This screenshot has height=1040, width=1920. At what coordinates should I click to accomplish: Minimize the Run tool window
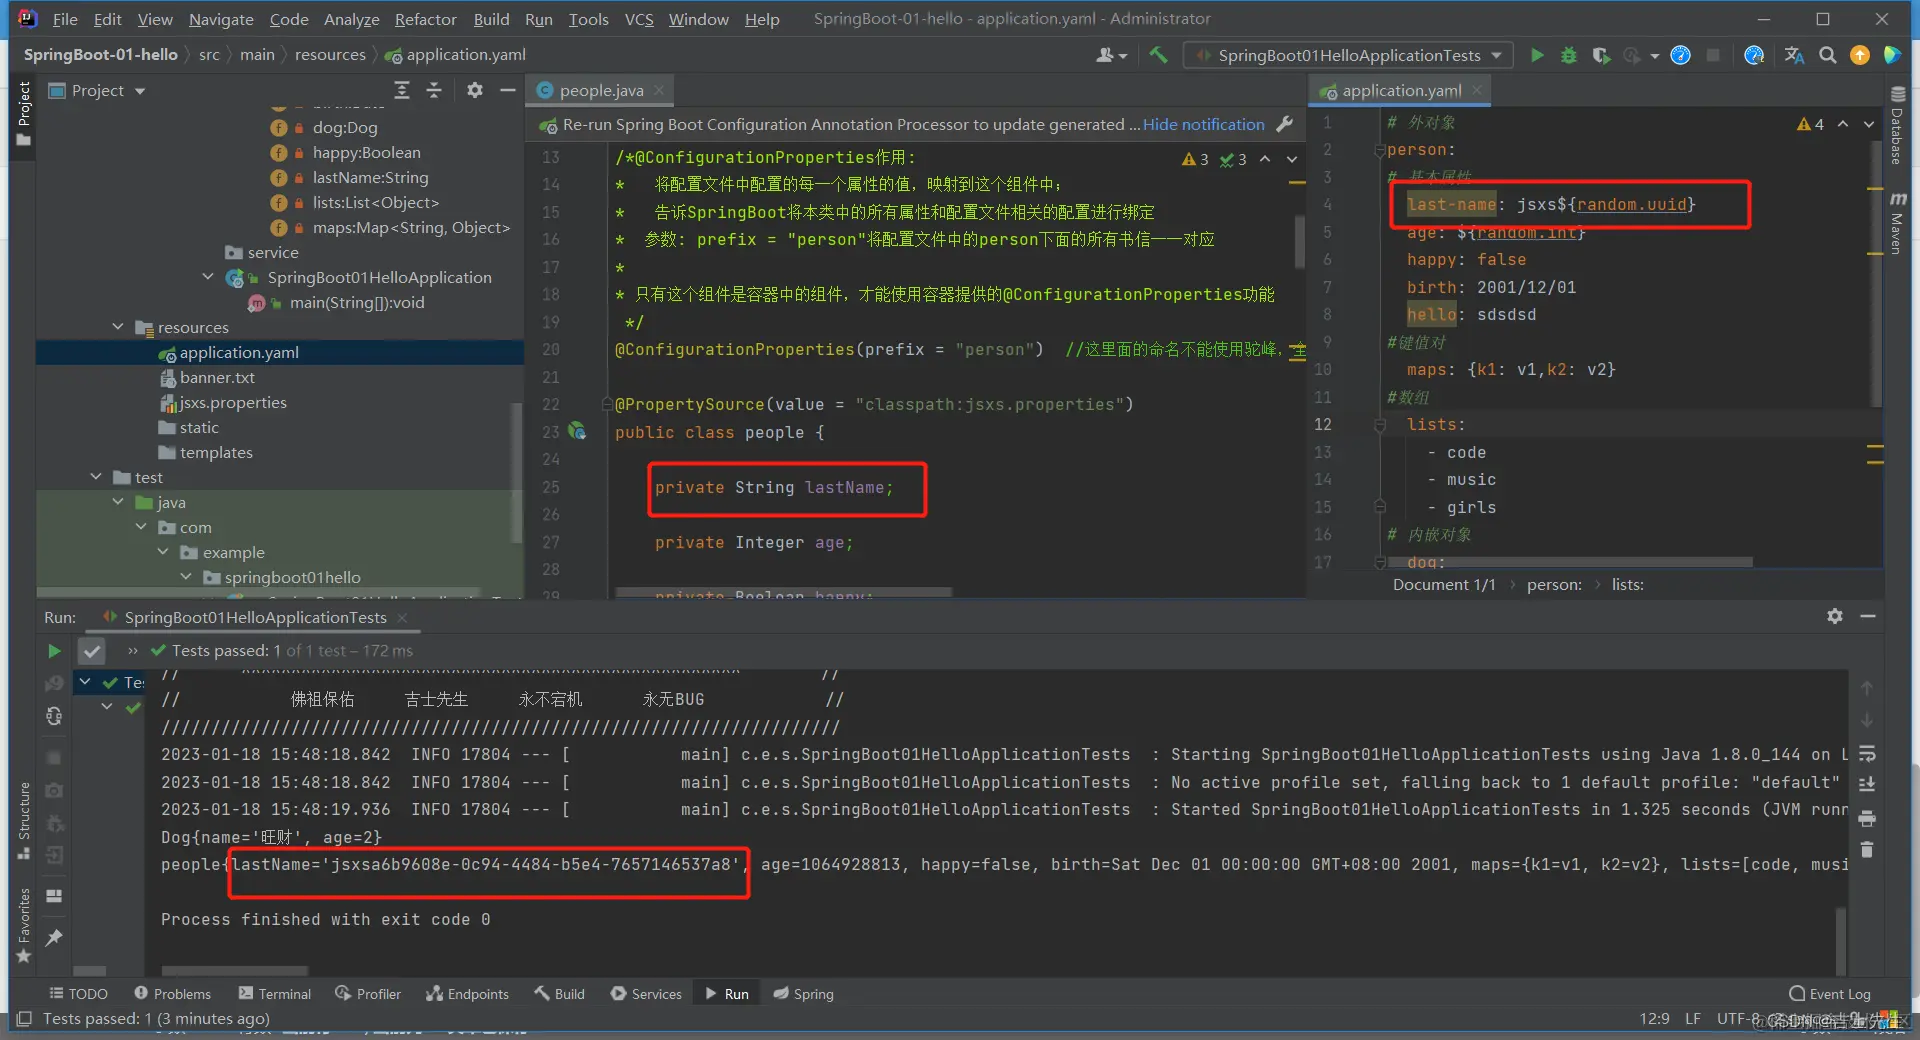click(x=1867, y=616)
